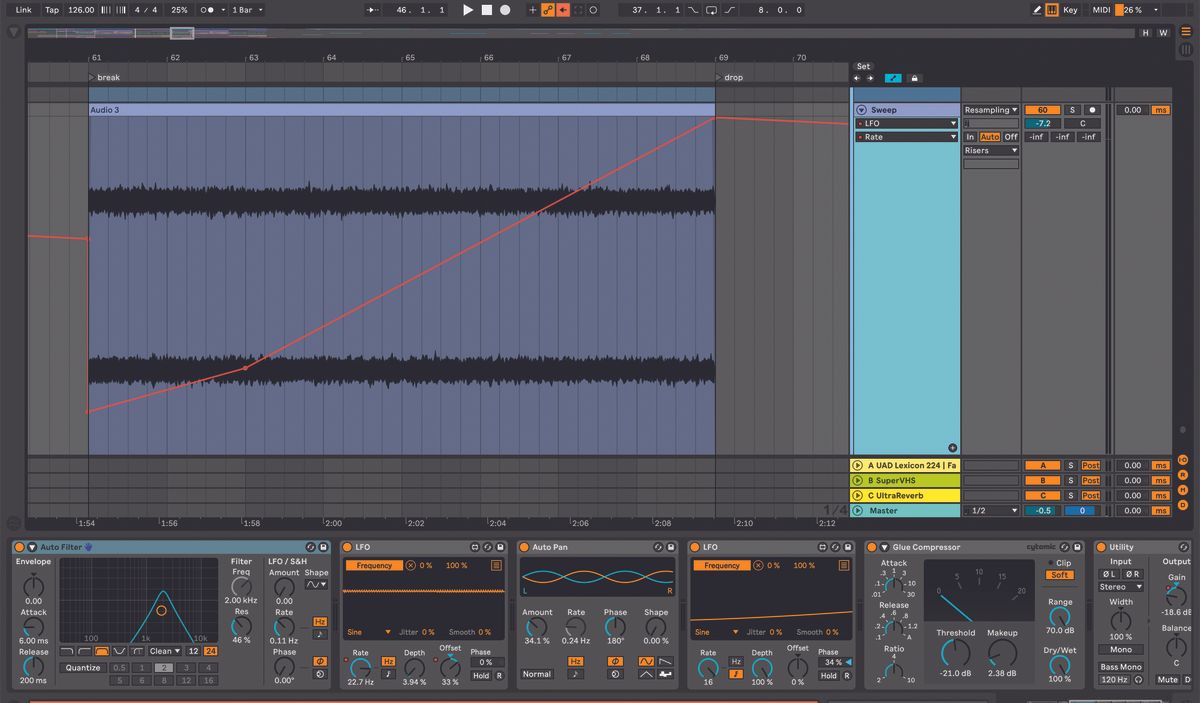Click the drop locator marker
Screen dimensions: 1200x703
(x=719, y=77)
